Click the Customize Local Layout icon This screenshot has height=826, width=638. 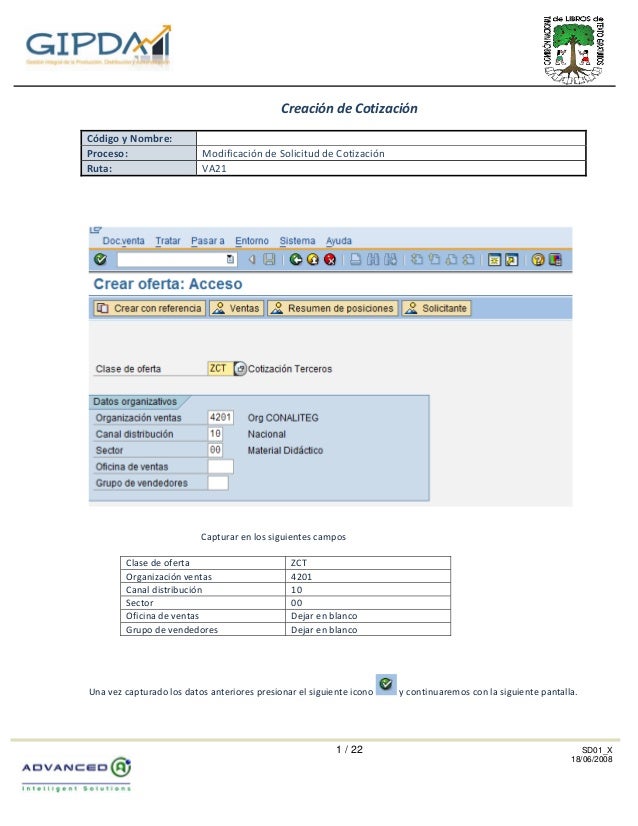pyautogui.click(x=555, y=259)
